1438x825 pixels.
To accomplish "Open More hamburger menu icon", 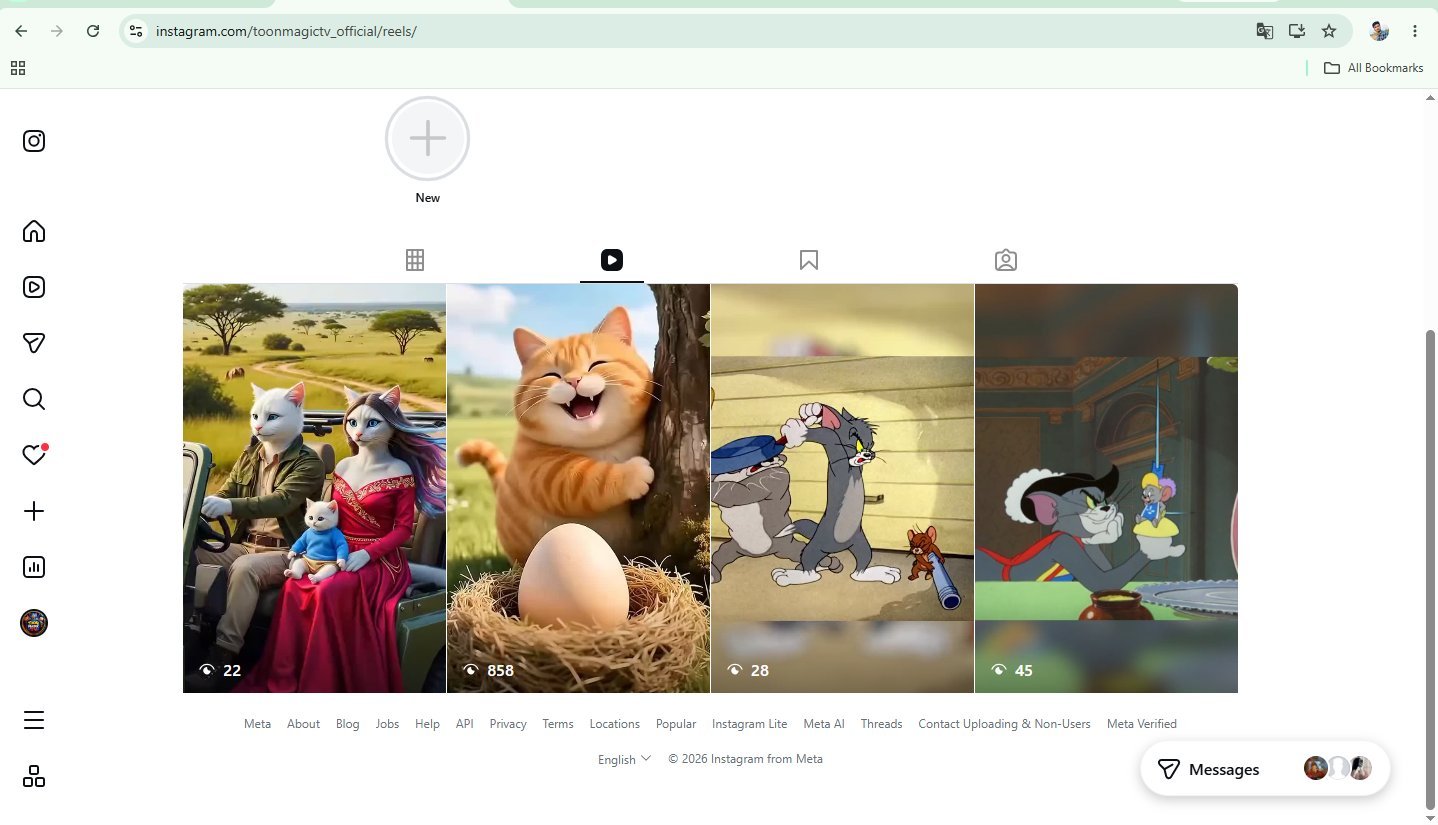I will coord(34,720).
